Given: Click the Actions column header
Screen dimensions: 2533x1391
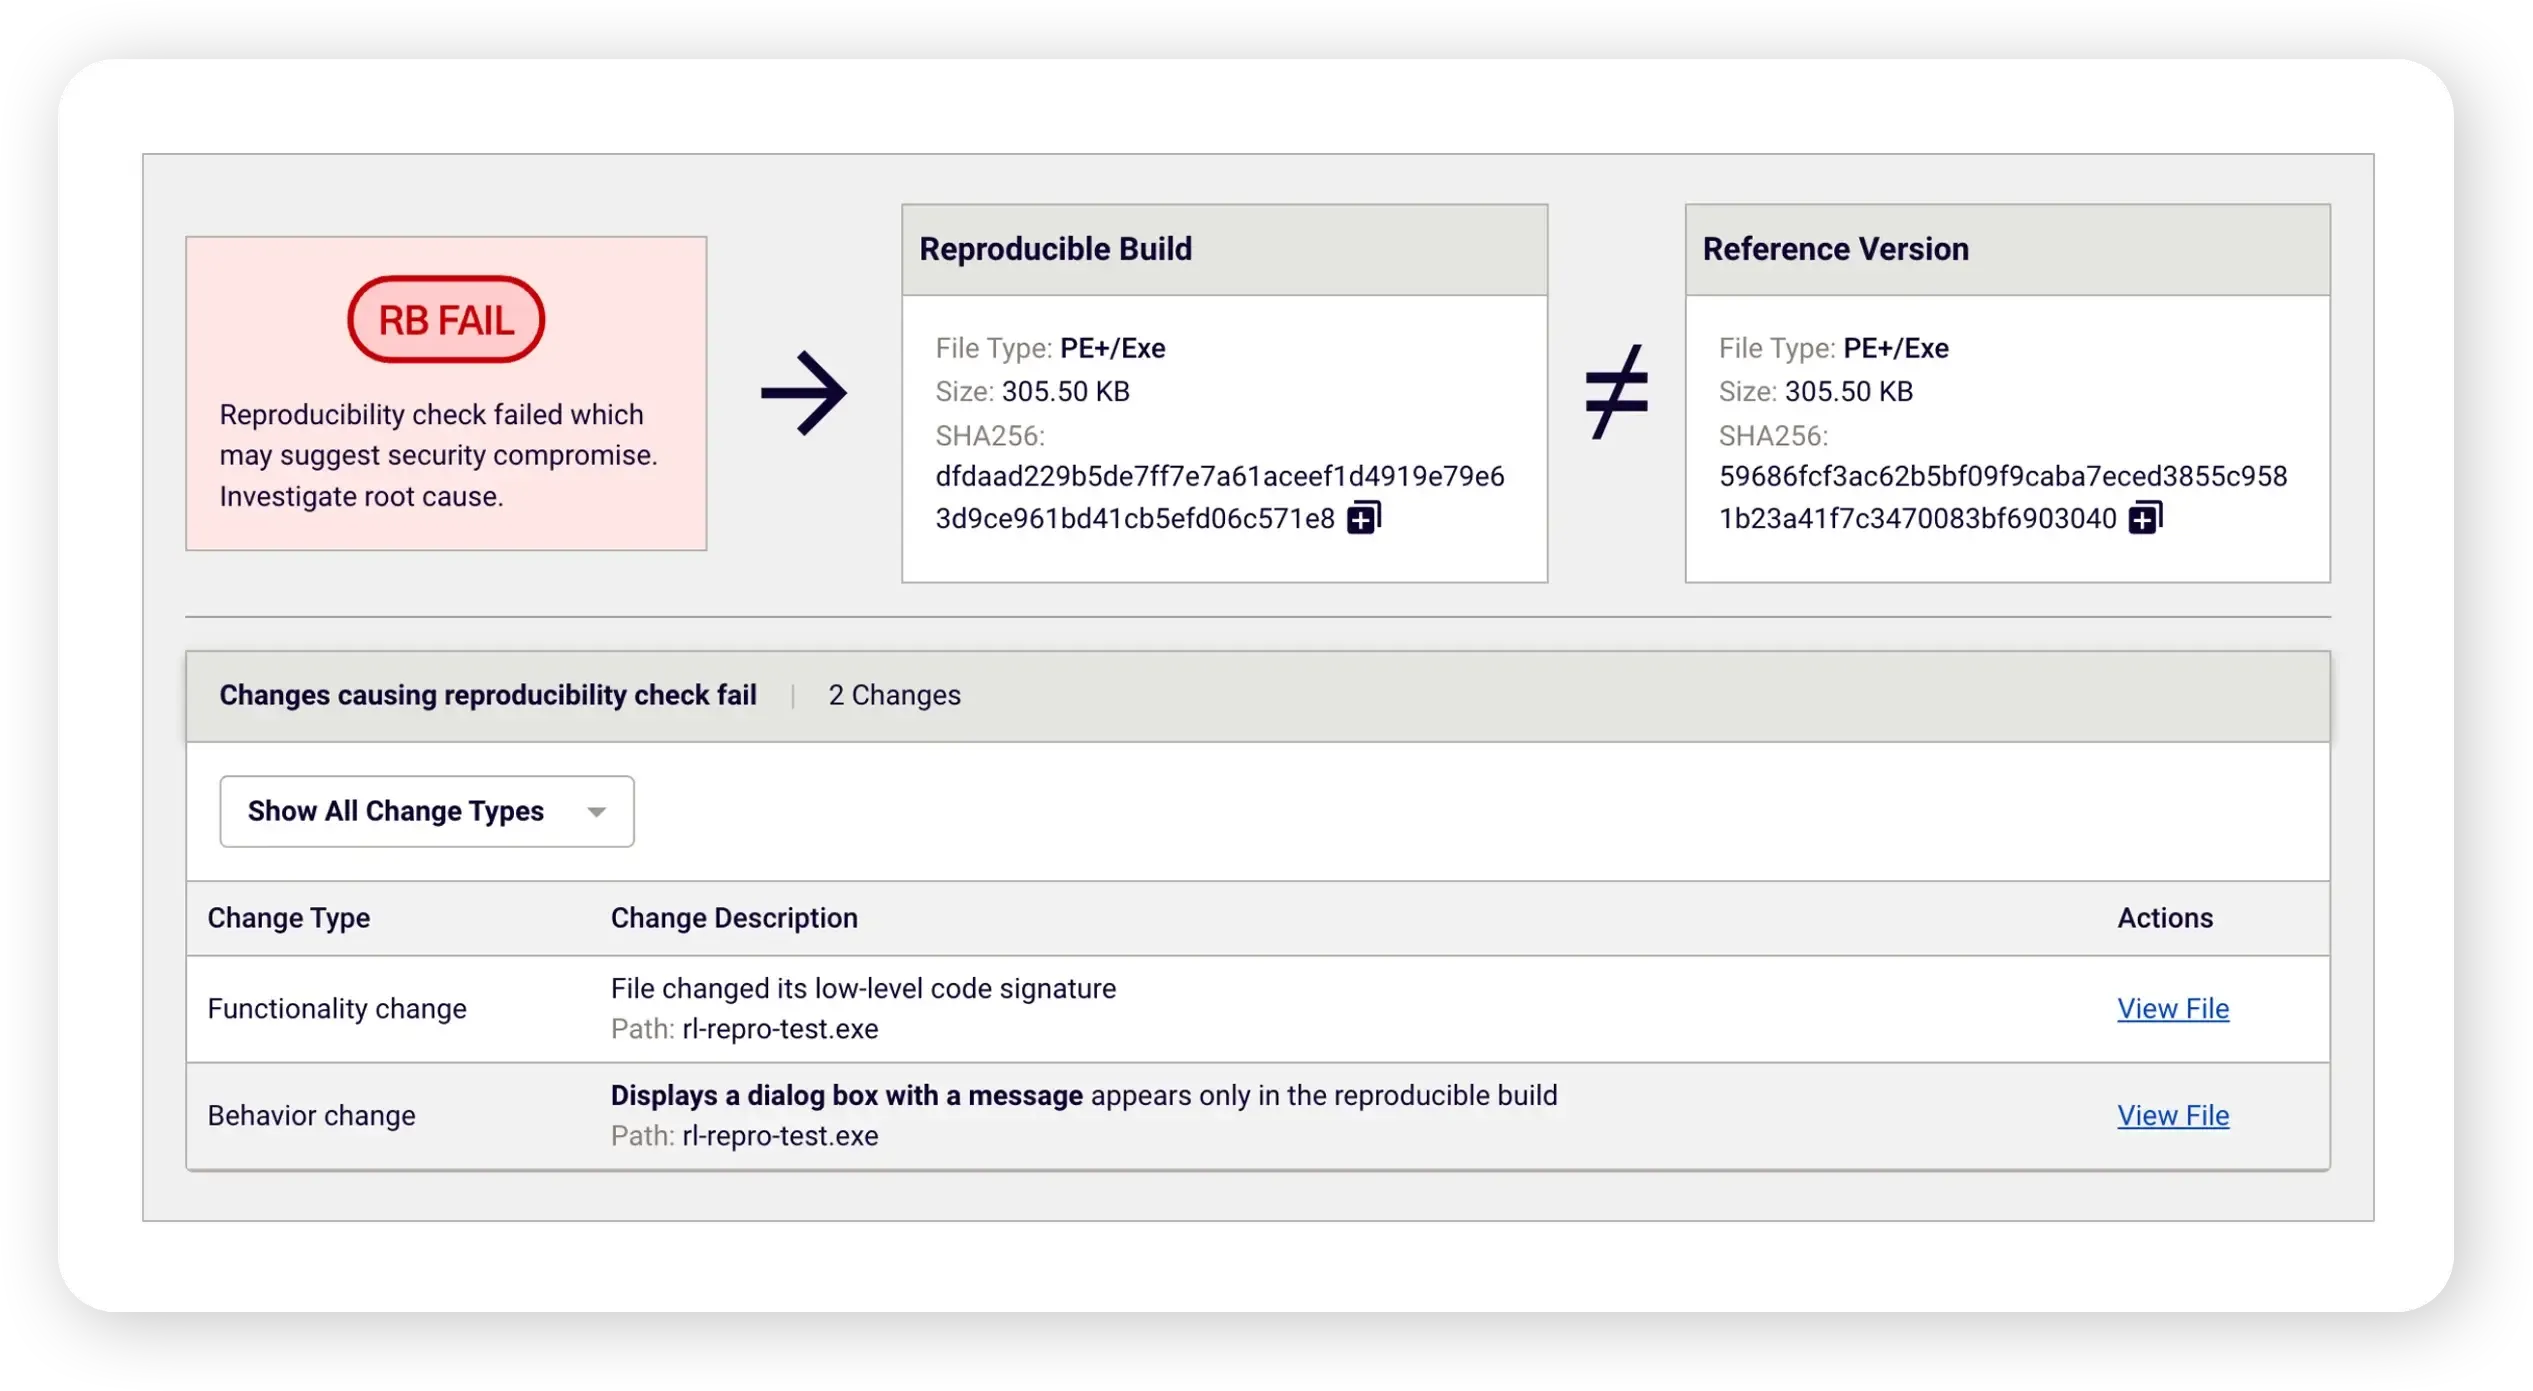Looking at the screenshot, I should [x=2165, y=917].
